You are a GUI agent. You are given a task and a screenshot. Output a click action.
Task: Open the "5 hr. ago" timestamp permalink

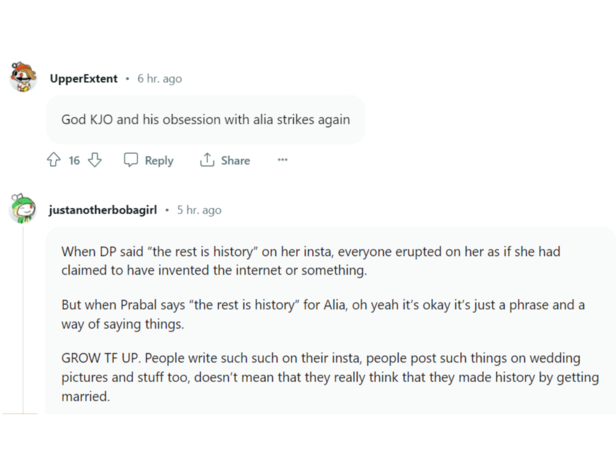coord(199,210)
